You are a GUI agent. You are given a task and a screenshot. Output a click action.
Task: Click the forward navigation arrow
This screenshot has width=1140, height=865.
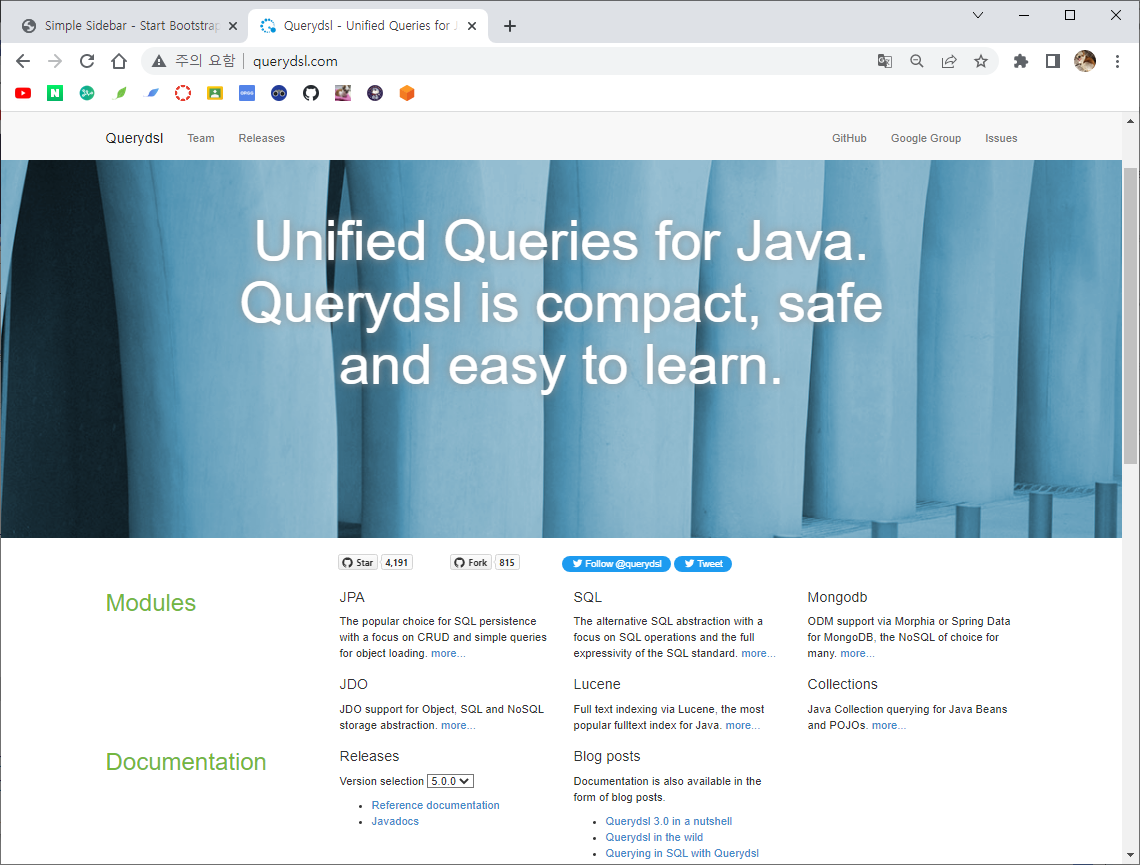pyautogui.click(x=55, y=61)
